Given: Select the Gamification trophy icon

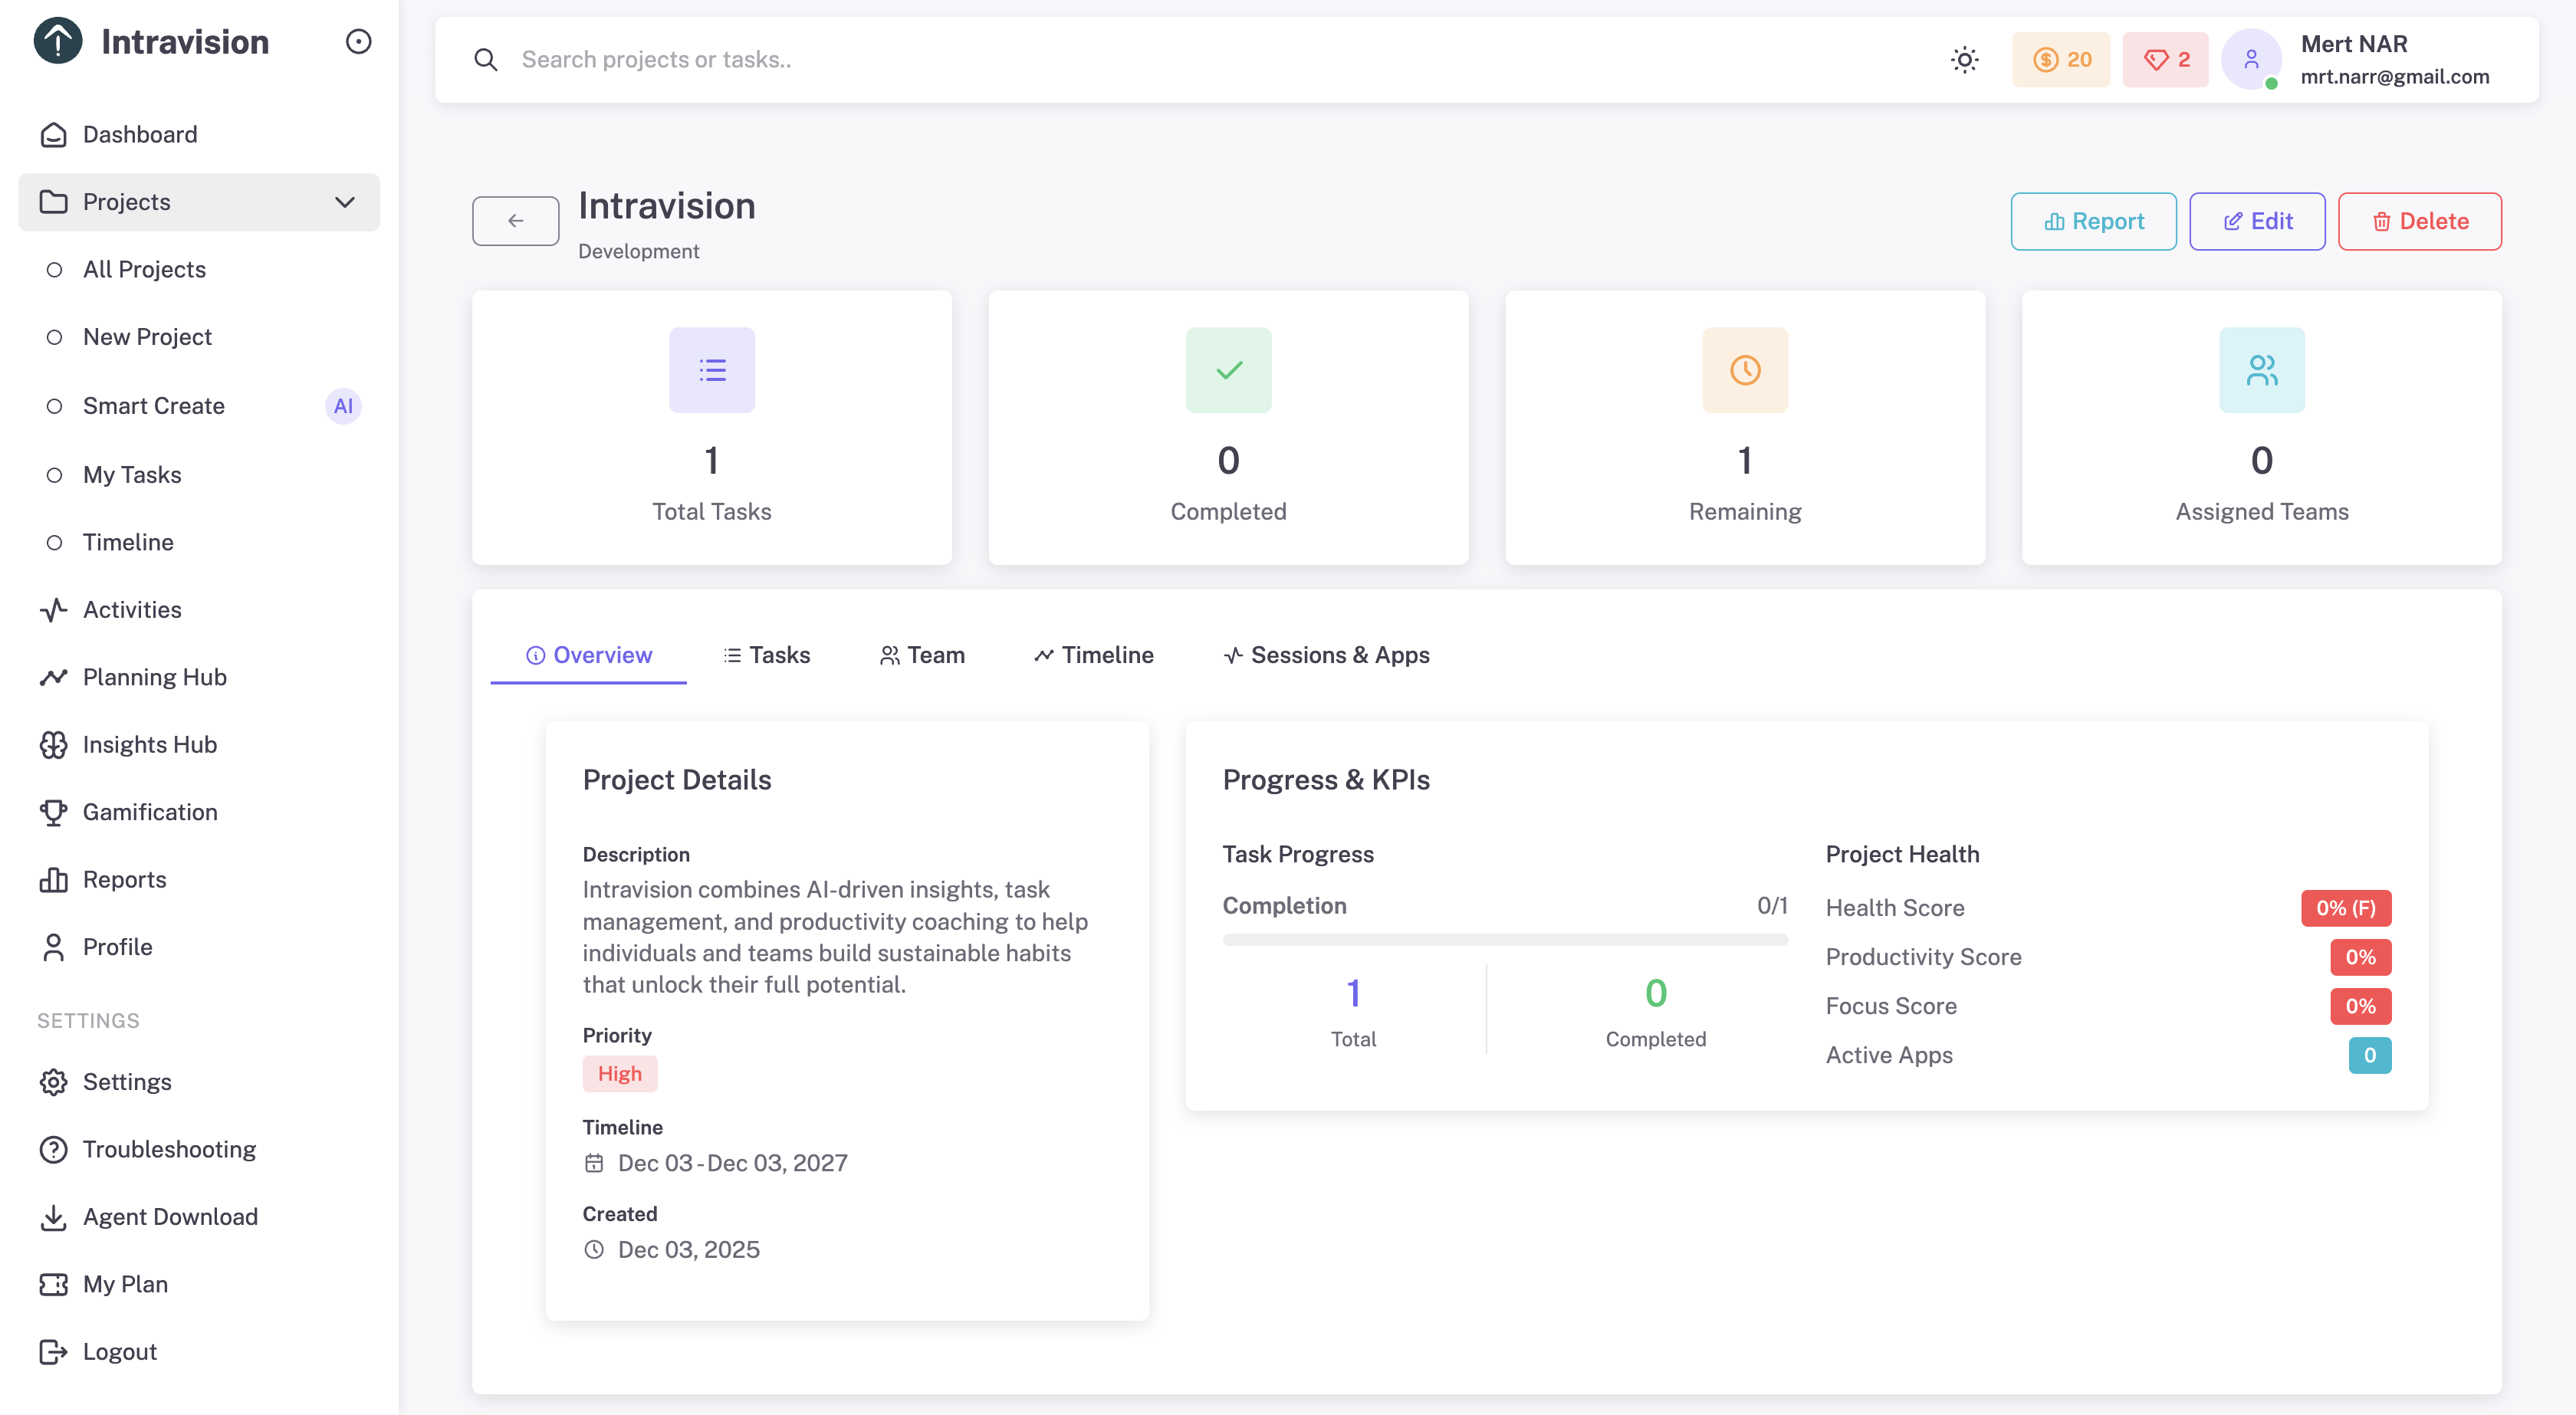Looking at the screenshot, I should [54, 812].
